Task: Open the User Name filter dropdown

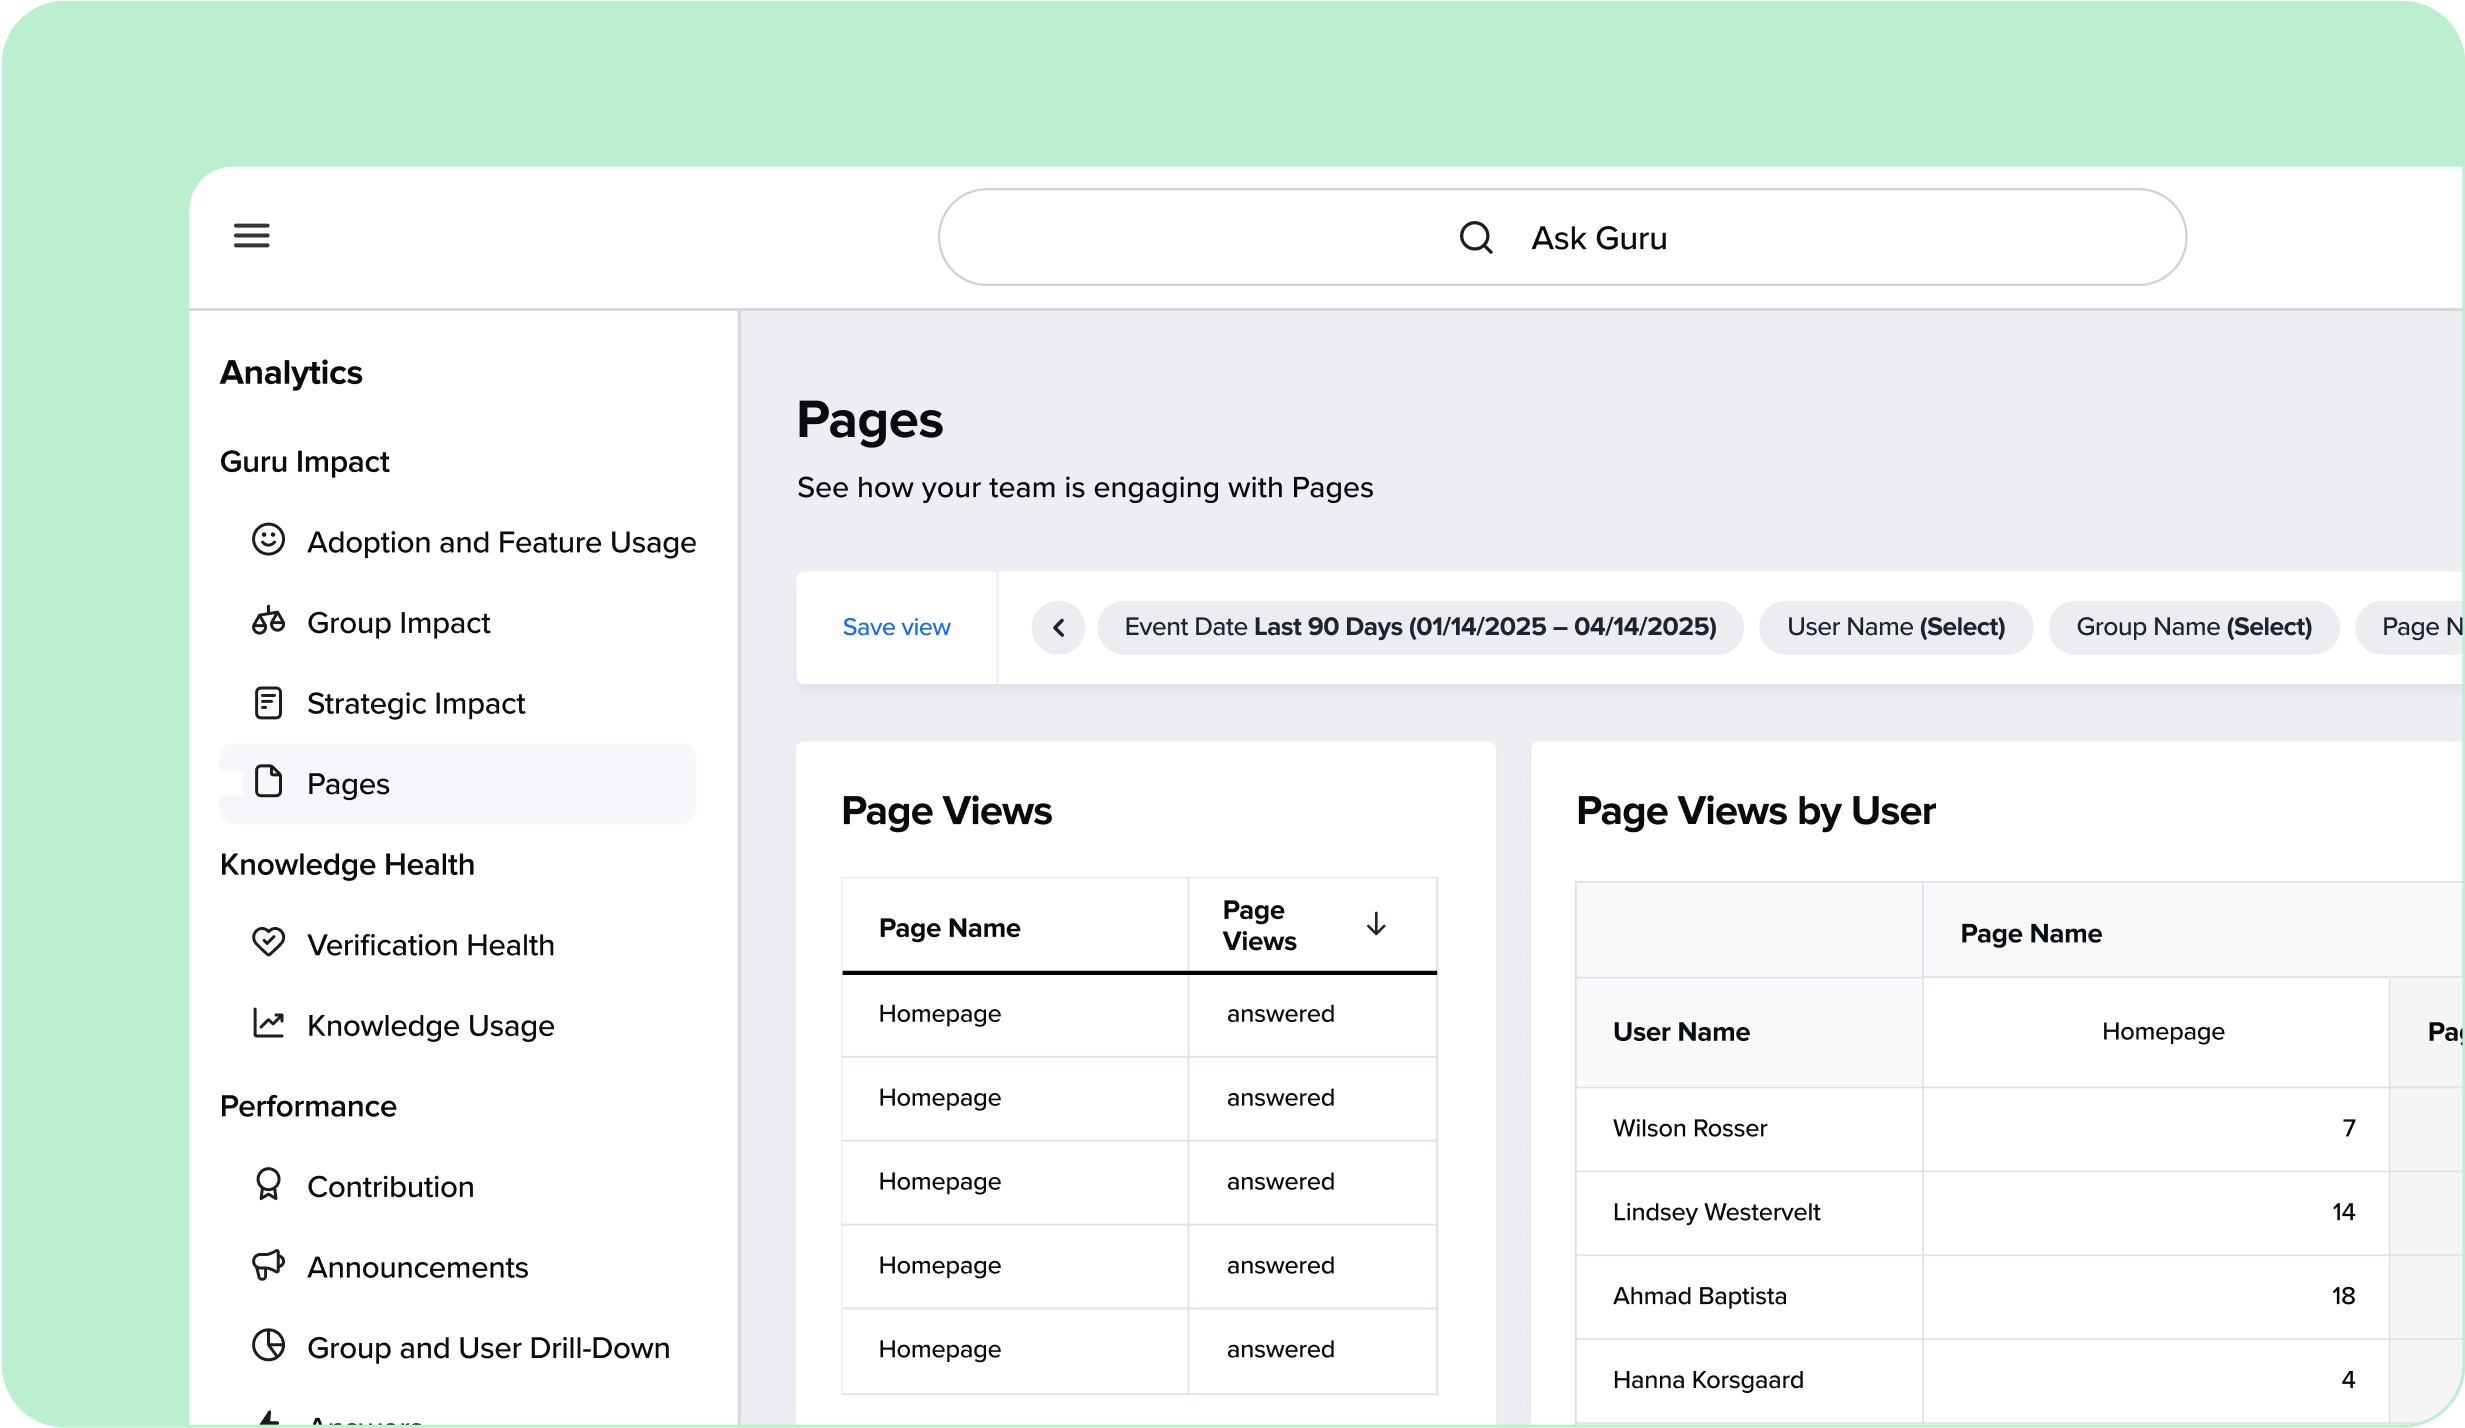Action: click(1896, 627)
